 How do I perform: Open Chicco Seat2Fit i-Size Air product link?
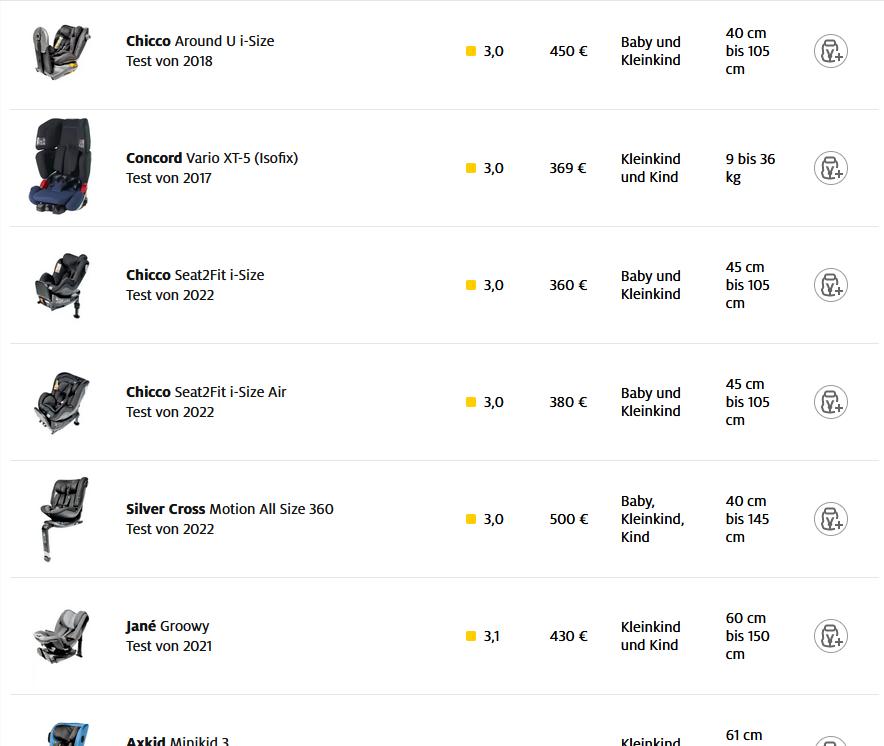click(x=205, y=392)
